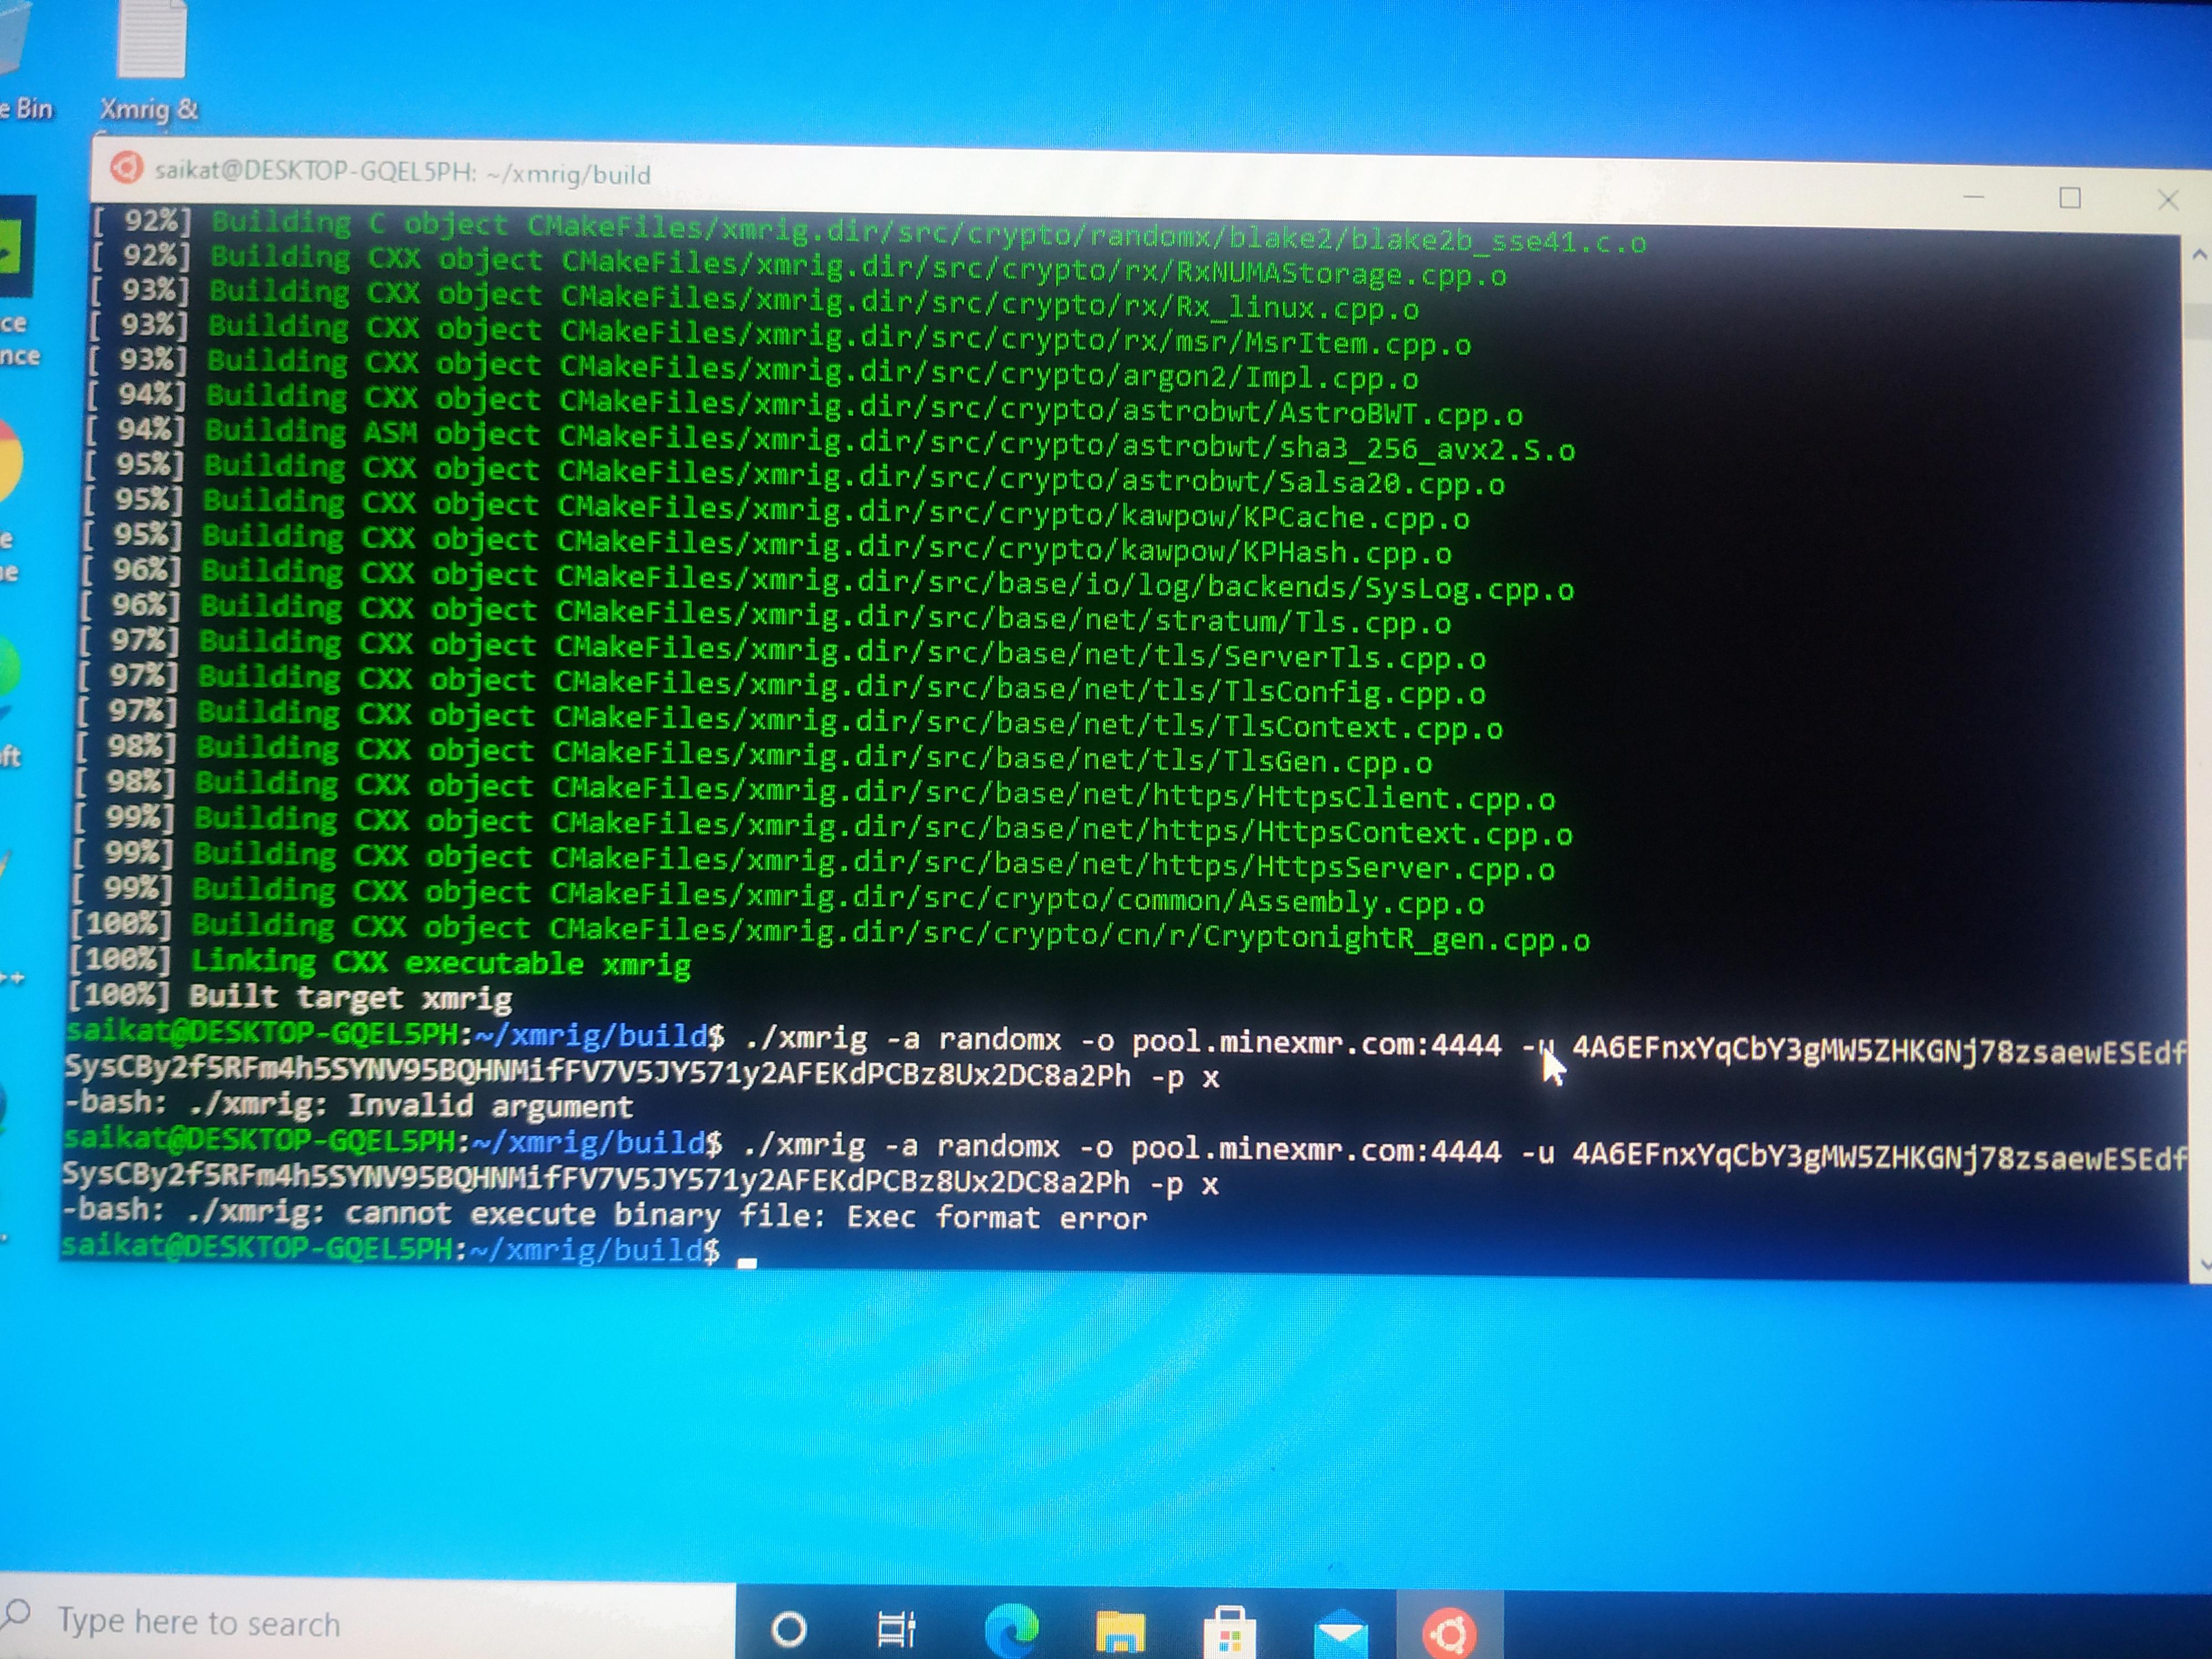Click the line ending sha3_256_avx2.S.o
This screenshot has width=2212, height=1659.
click(832, 440)
